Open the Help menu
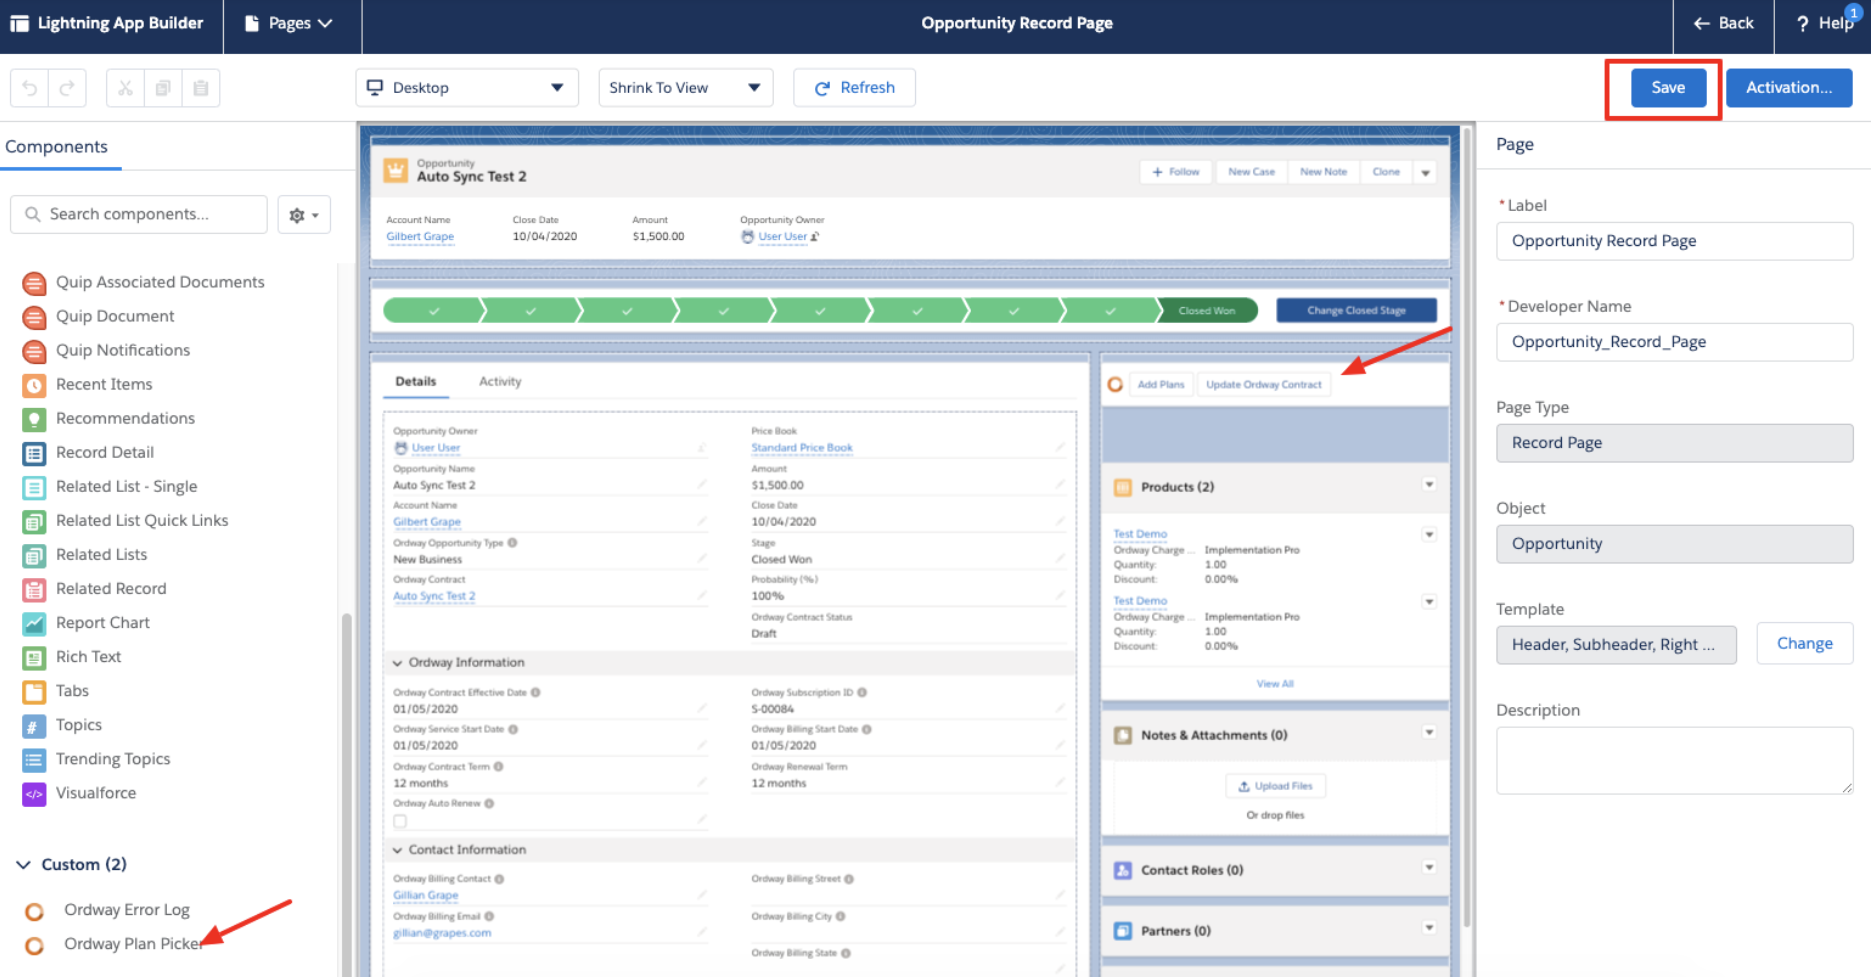This screenshot has width=1875, height=977. (x=1824, y=23)
